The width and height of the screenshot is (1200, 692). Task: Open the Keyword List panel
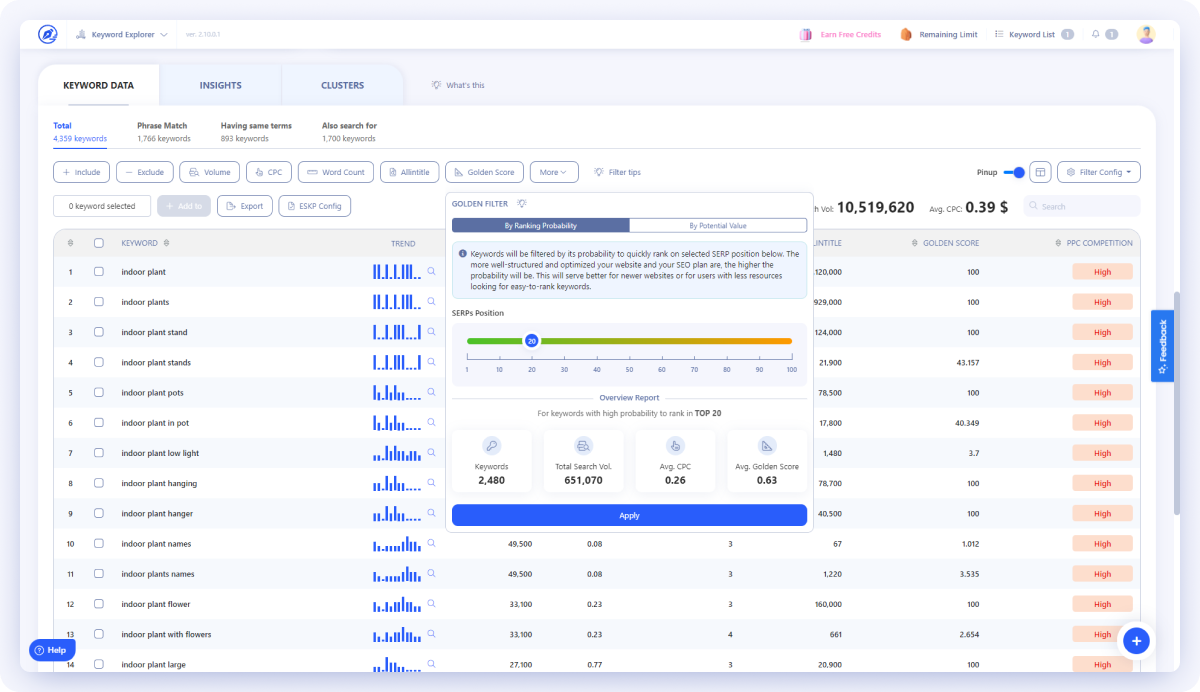(x=1032, y=33)
